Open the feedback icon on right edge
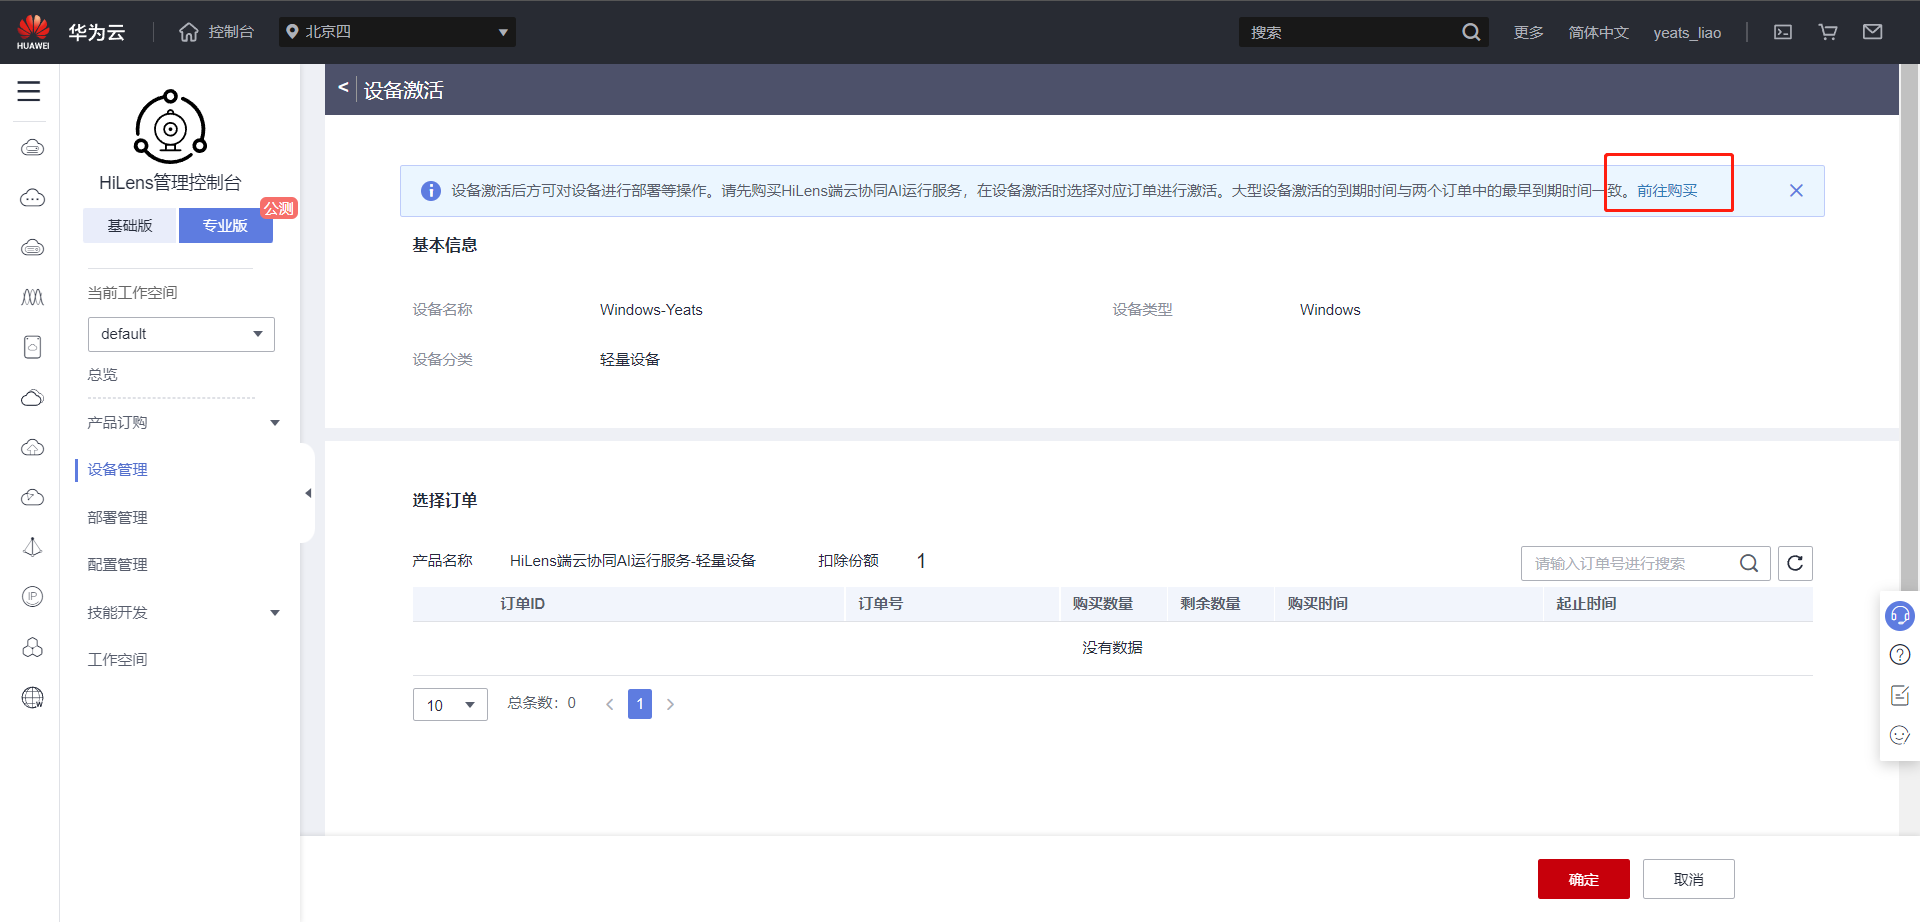Image resolution: width=1920 pixels, height=922 pixels. [1899, 695]
